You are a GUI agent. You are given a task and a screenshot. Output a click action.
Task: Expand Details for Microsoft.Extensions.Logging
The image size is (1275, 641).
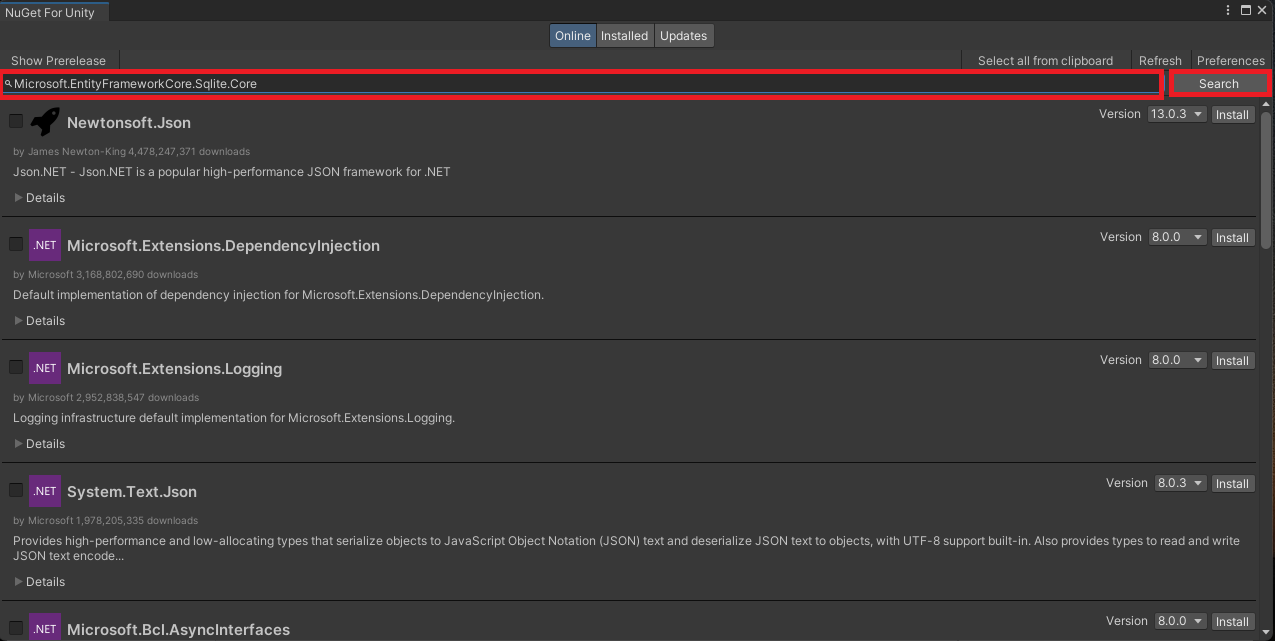[x=40, y=444]
